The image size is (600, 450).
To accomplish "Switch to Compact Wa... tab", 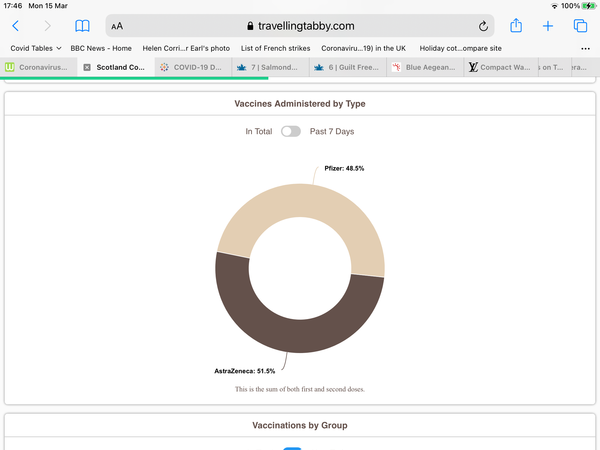I will coord(501,67).
